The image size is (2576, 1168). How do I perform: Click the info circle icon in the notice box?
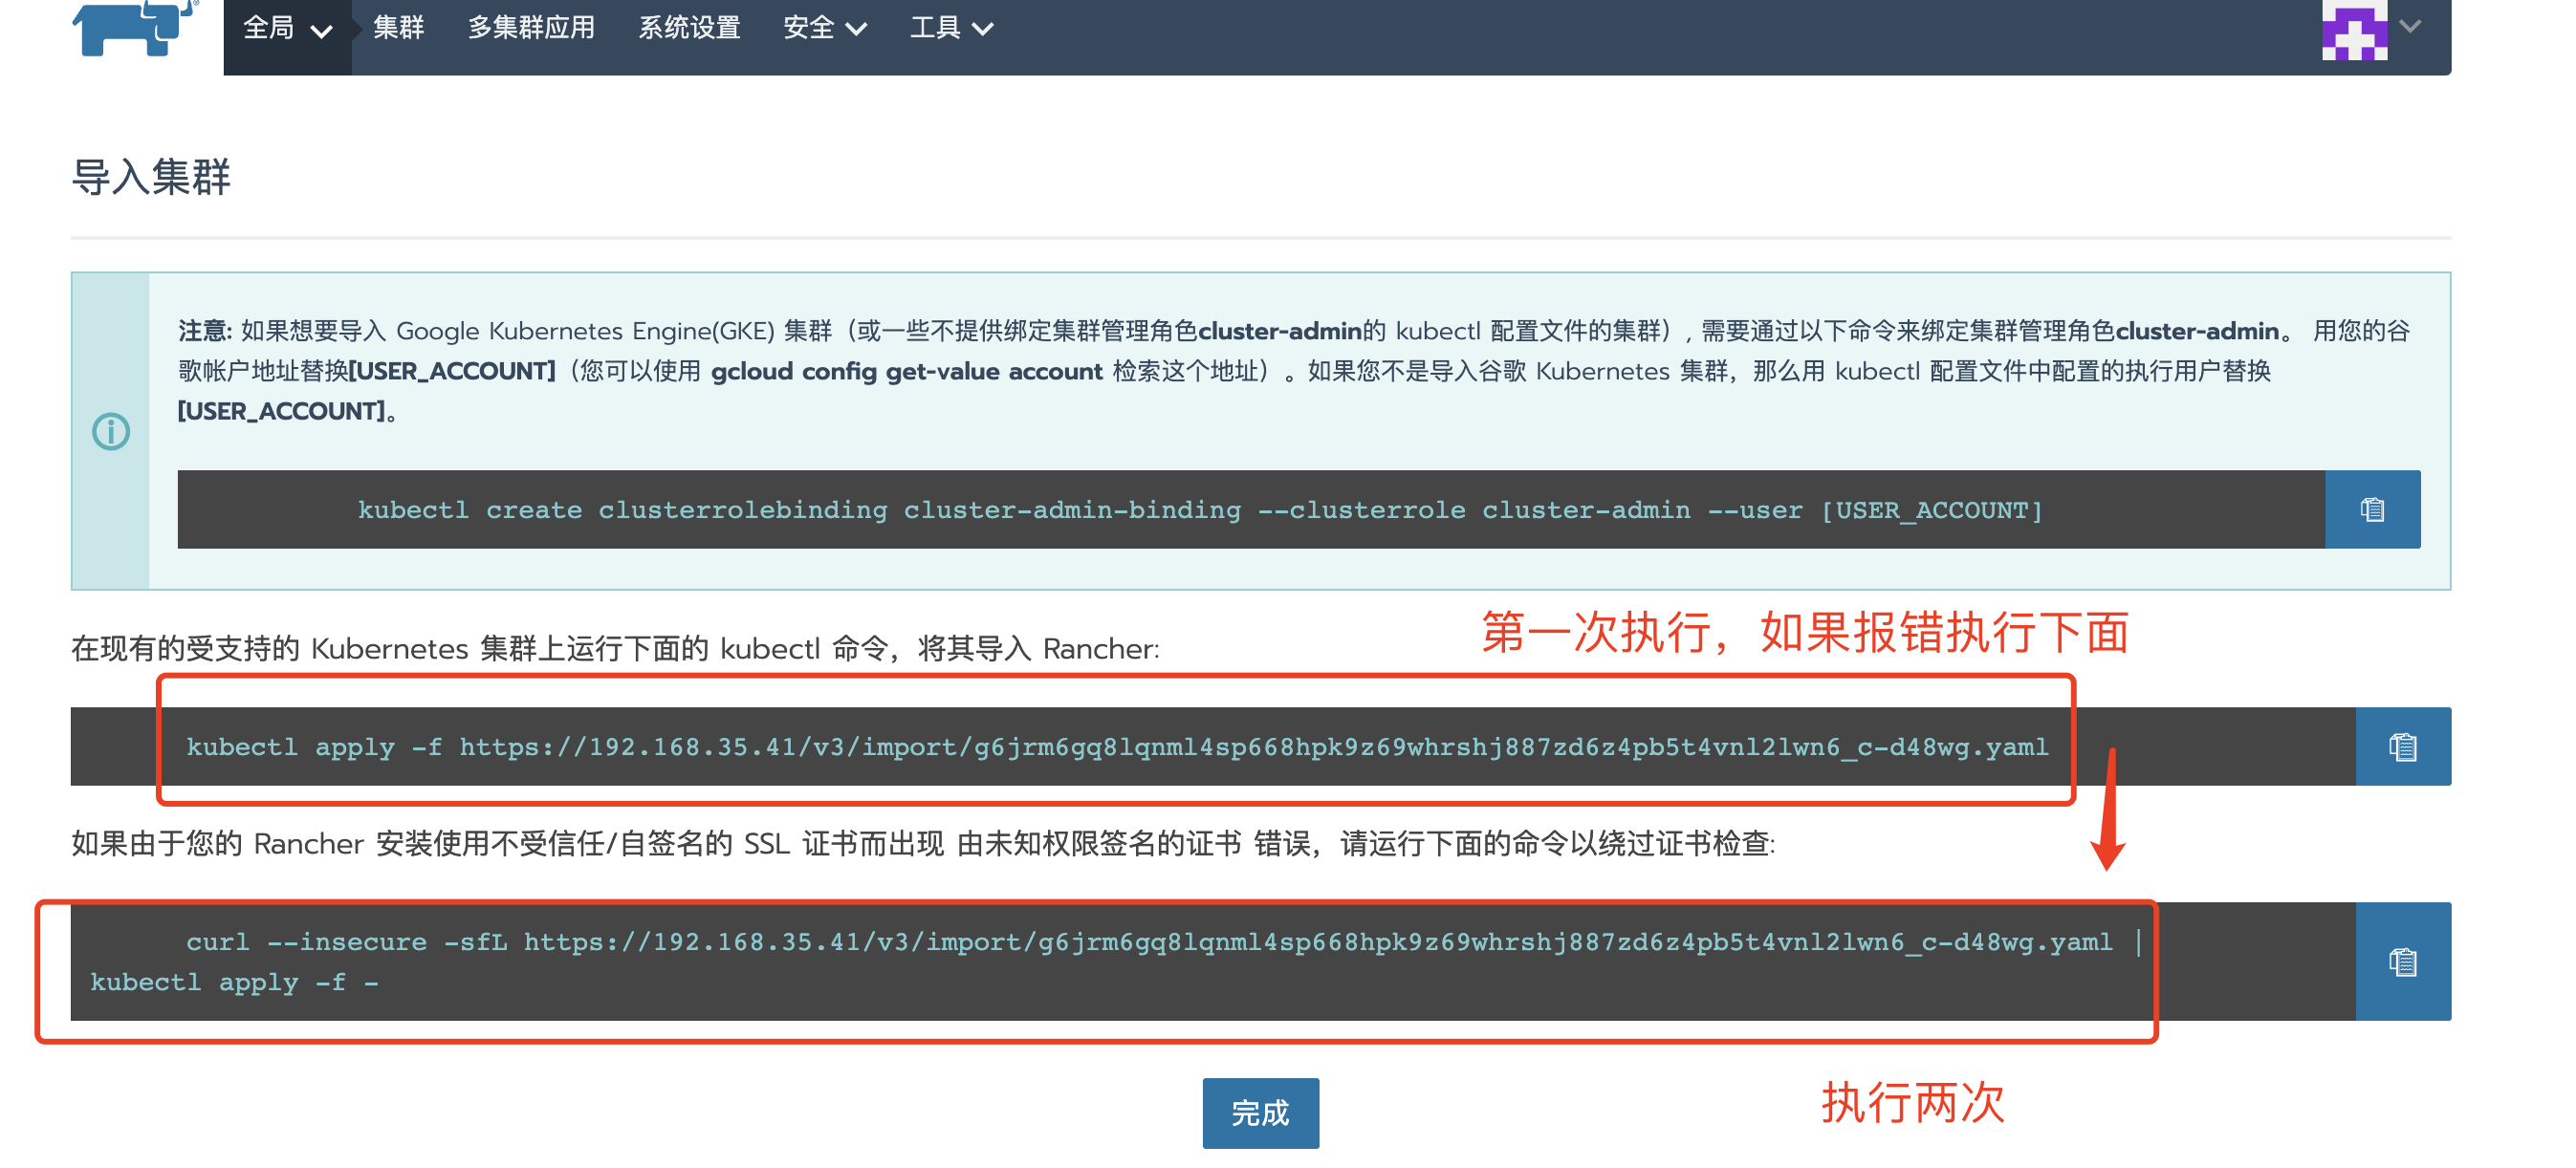click(111, 432)
